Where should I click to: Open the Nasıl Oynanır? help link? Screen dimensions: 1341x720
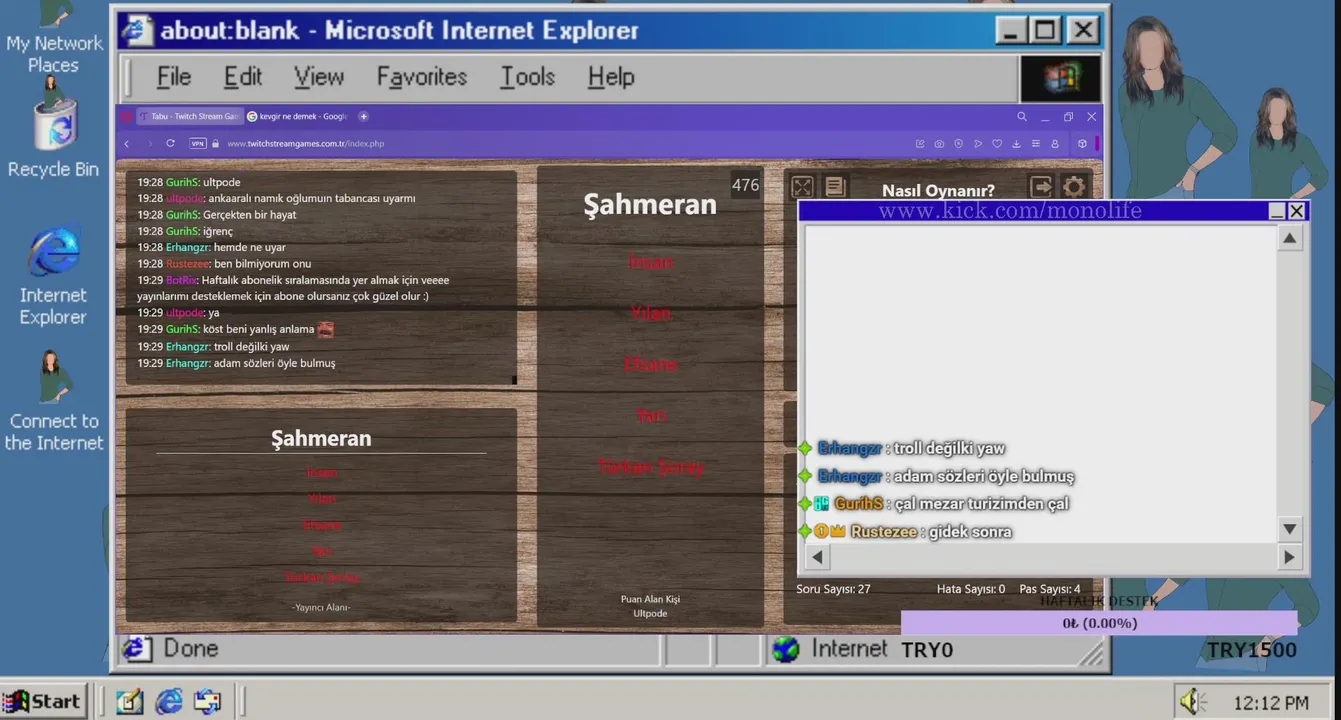point(938,190)
